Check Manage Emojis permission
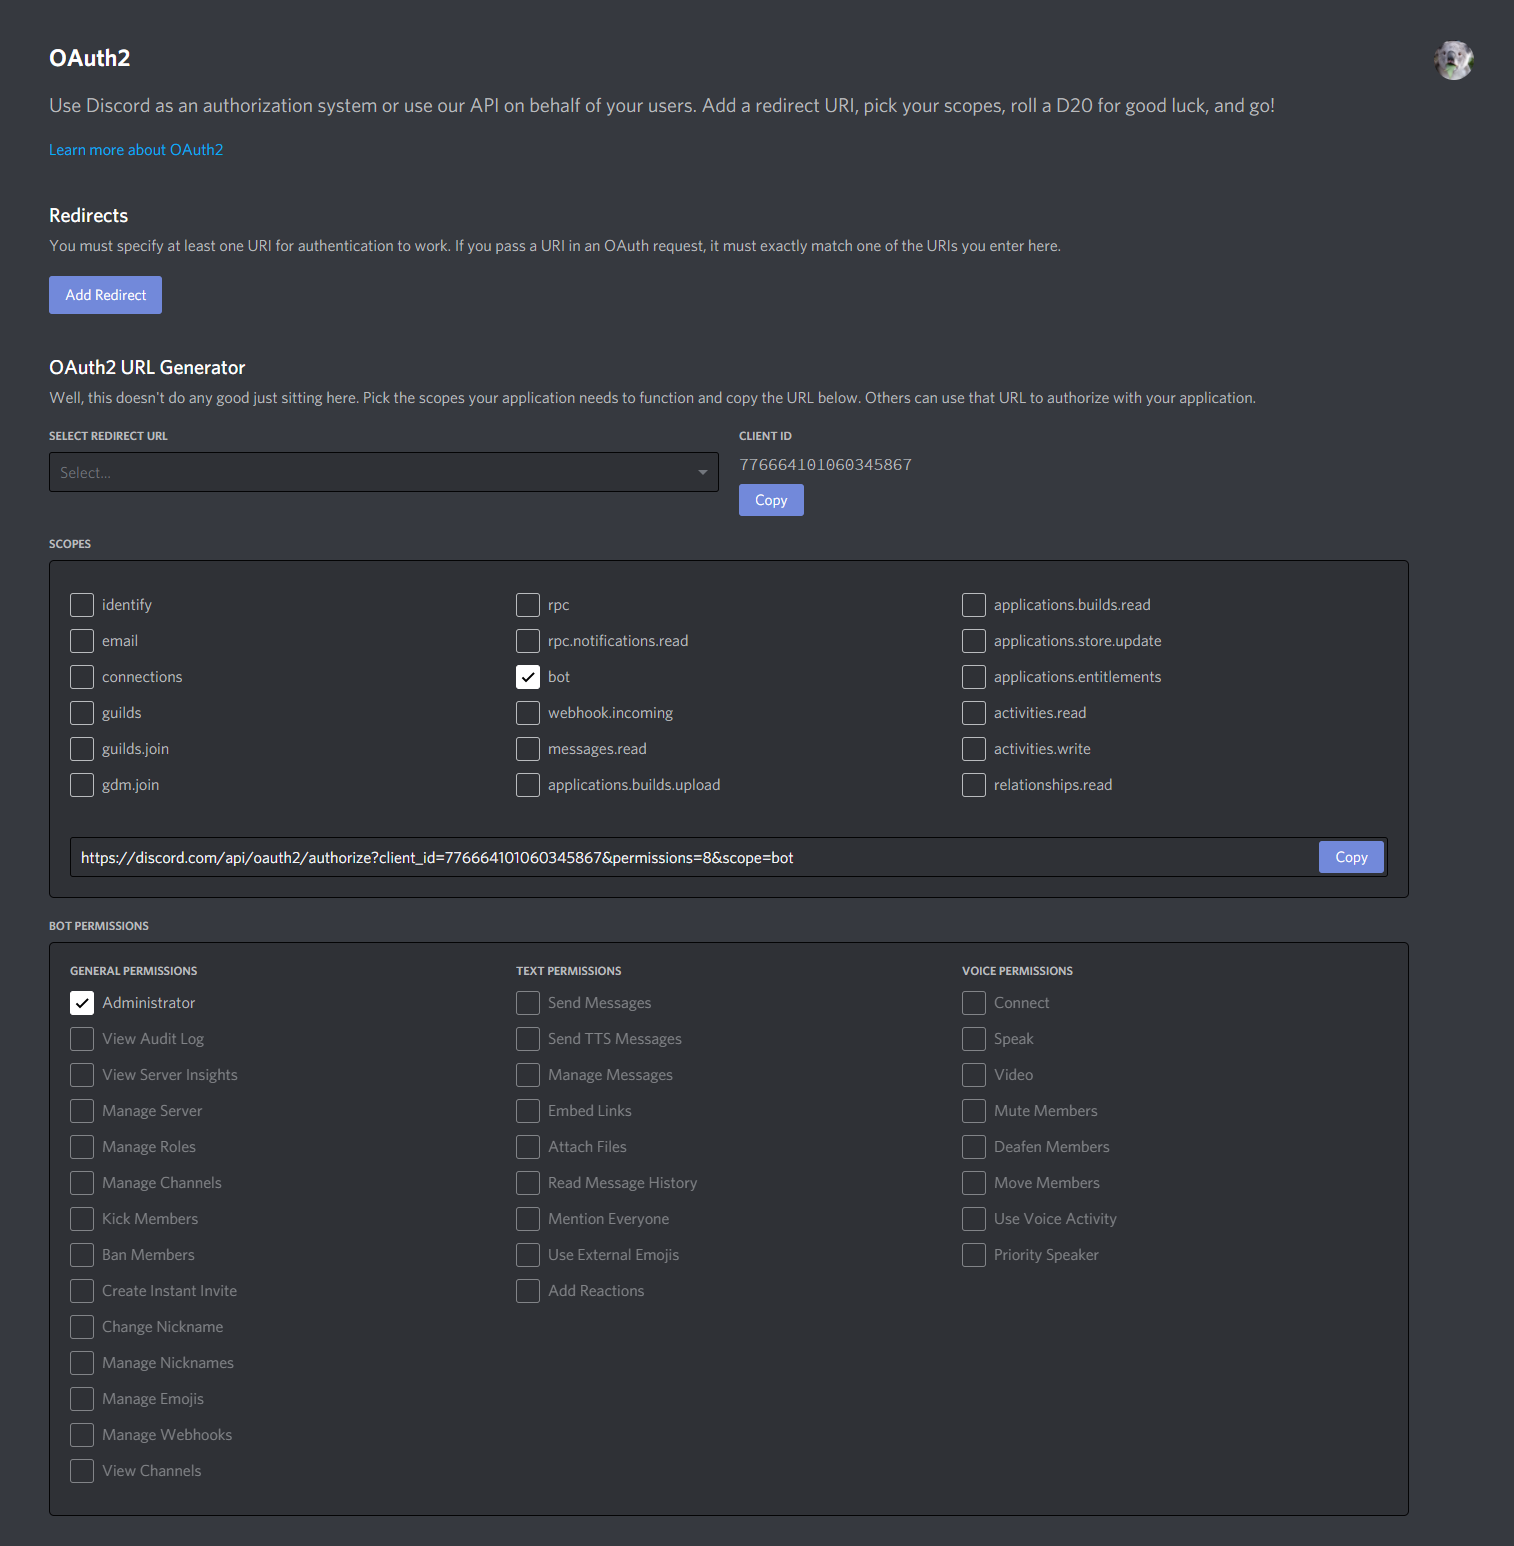Viewport: 1514px width, 1546px height. [82, 1399]
